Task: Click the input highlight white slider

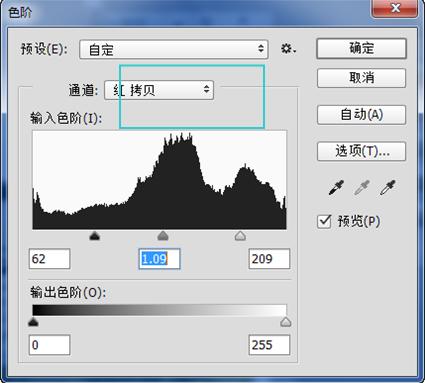Action: [240, 236]
